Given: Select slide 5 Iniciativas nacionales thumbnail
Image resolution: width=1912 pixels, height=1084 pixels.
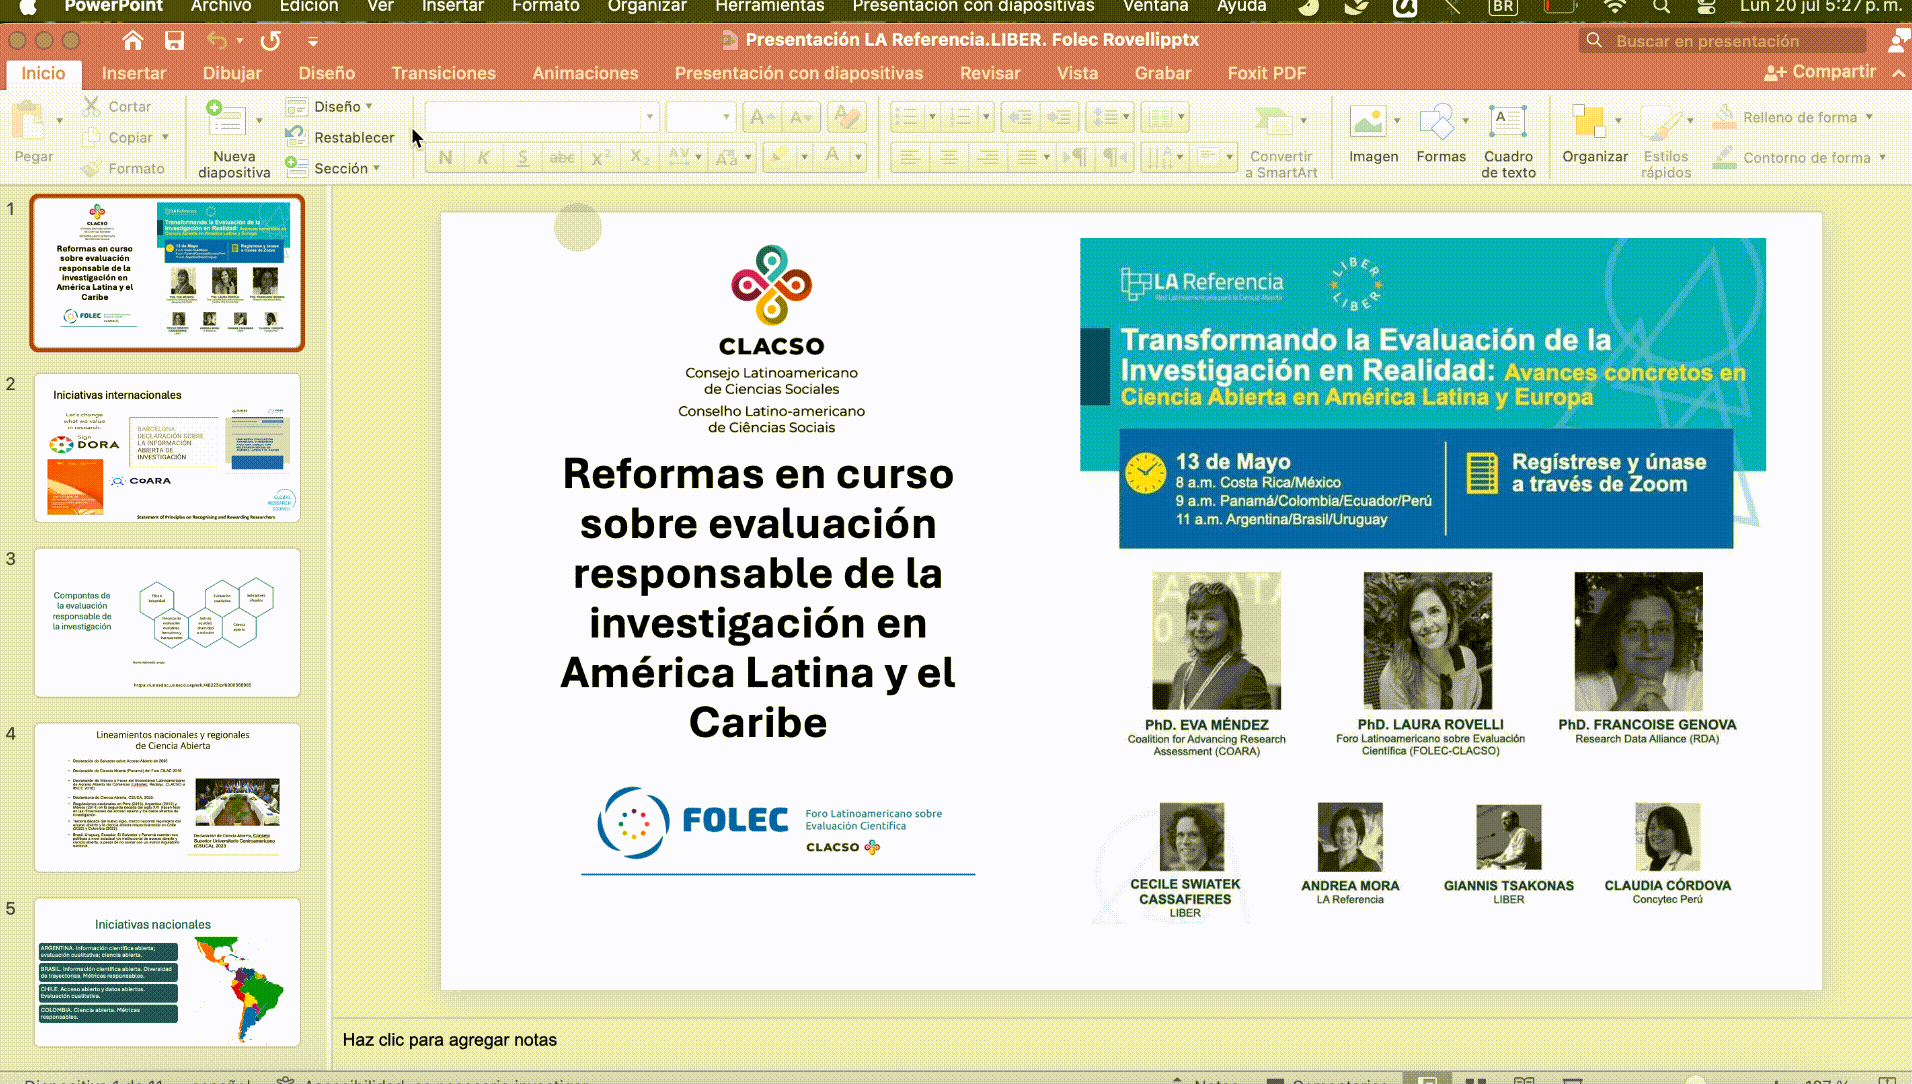Looking at the screenshot, I should (167, 972).
